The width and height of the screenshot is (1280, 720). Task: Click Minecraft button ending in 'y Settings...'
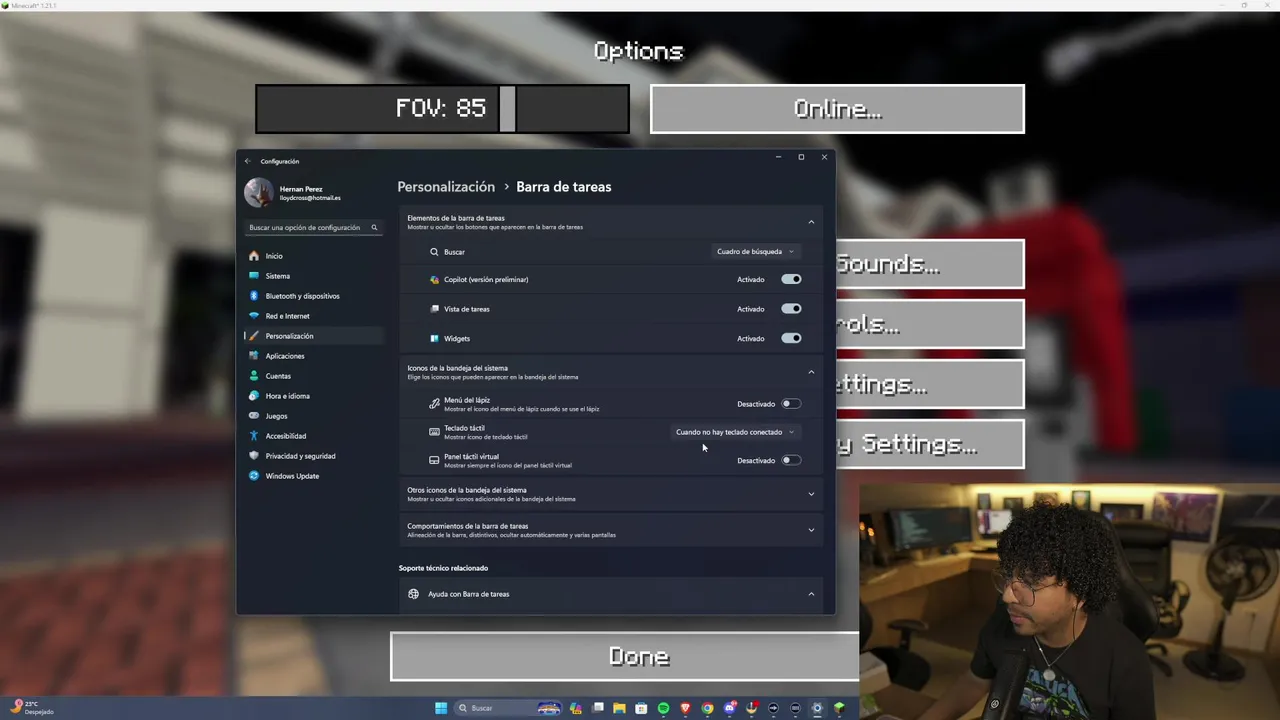[930, 444]
